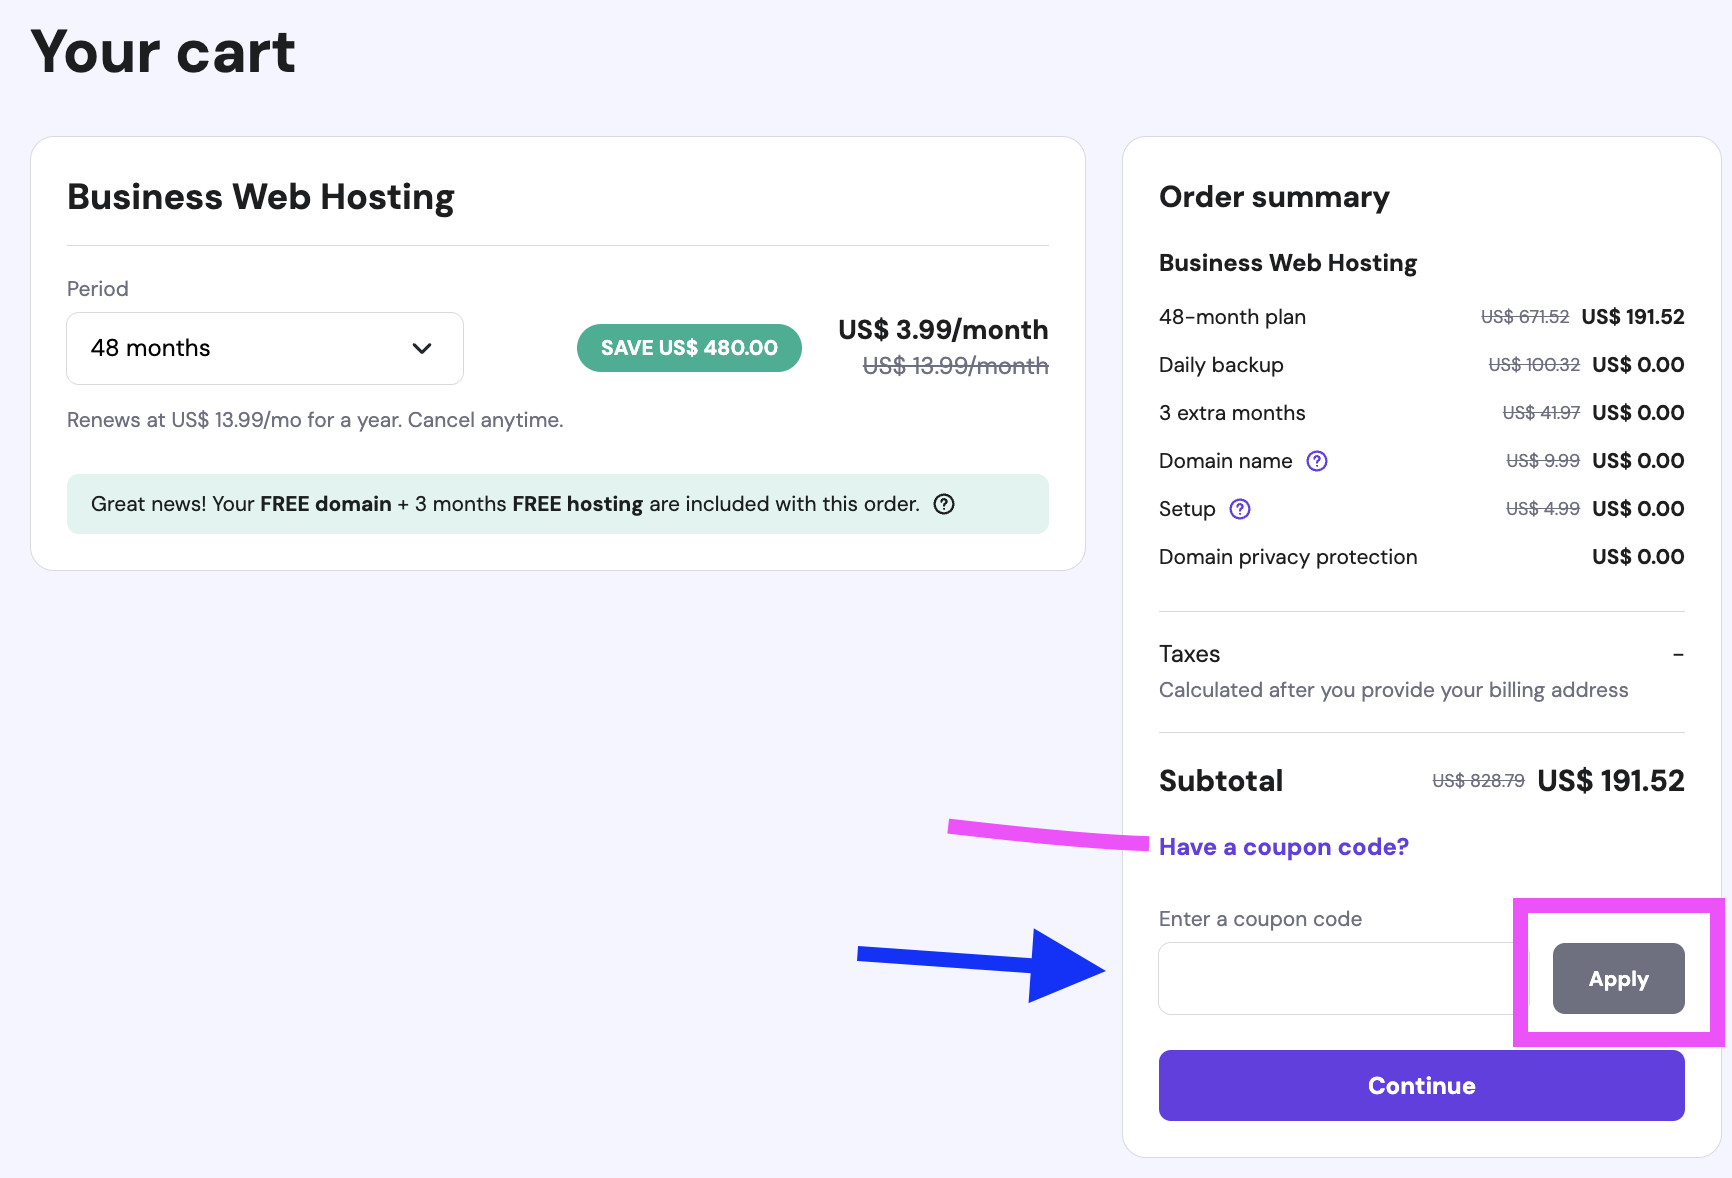1732x1178 pixels.
Task: Expand the billing period options
Action: pyautogui.click(x=264, y=348)
